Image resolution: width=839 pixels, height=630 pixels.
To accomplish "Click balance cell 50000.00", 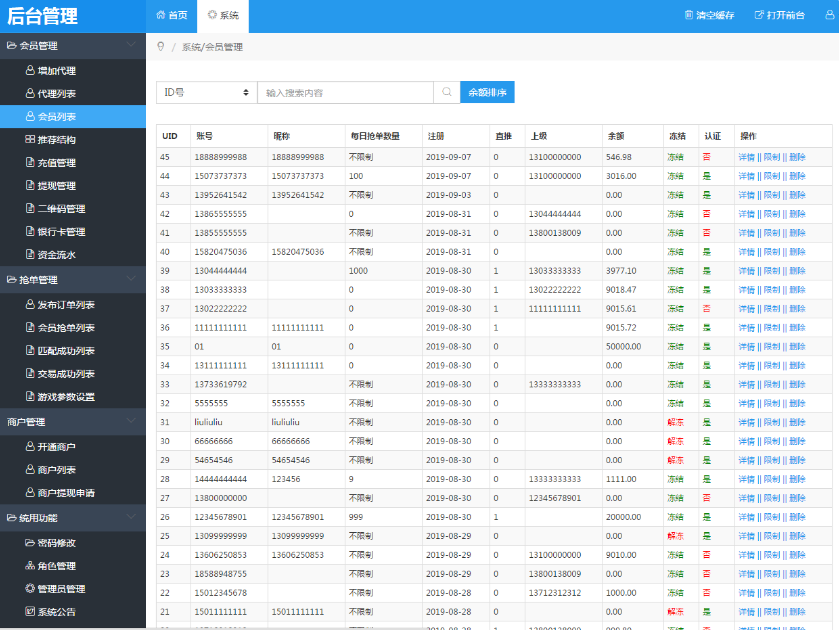I will pos(623,346).
